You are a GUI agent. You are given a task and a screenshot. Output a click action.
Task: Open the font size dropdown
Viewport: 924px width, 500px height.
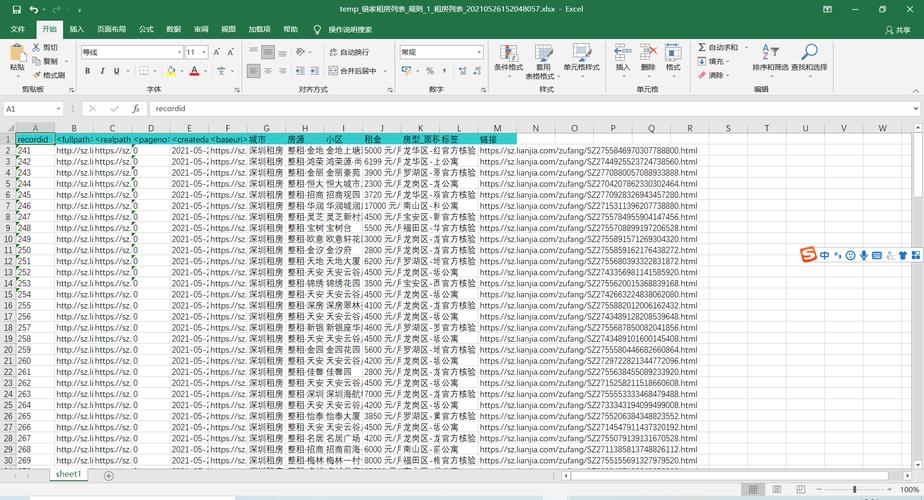coord(204,52)
